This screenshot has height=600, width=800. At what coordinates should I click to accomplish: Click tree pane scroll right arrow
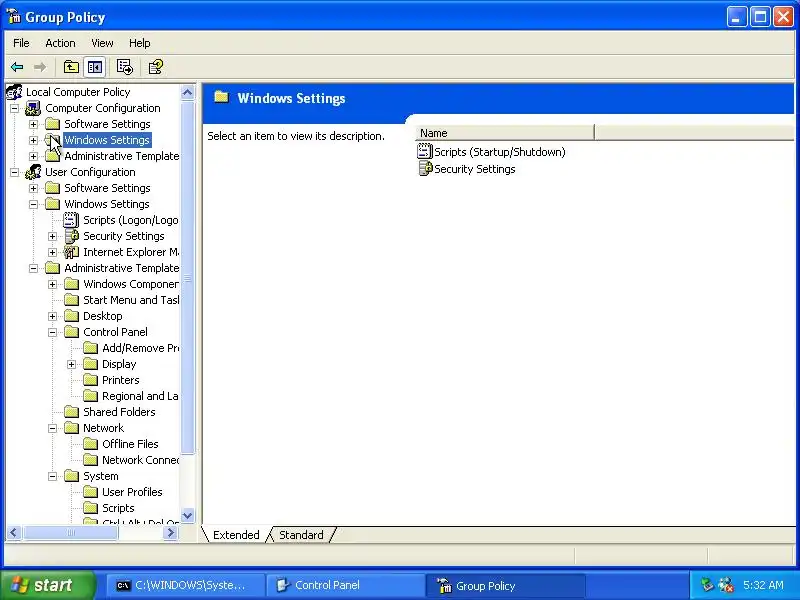tap(171, 533)
